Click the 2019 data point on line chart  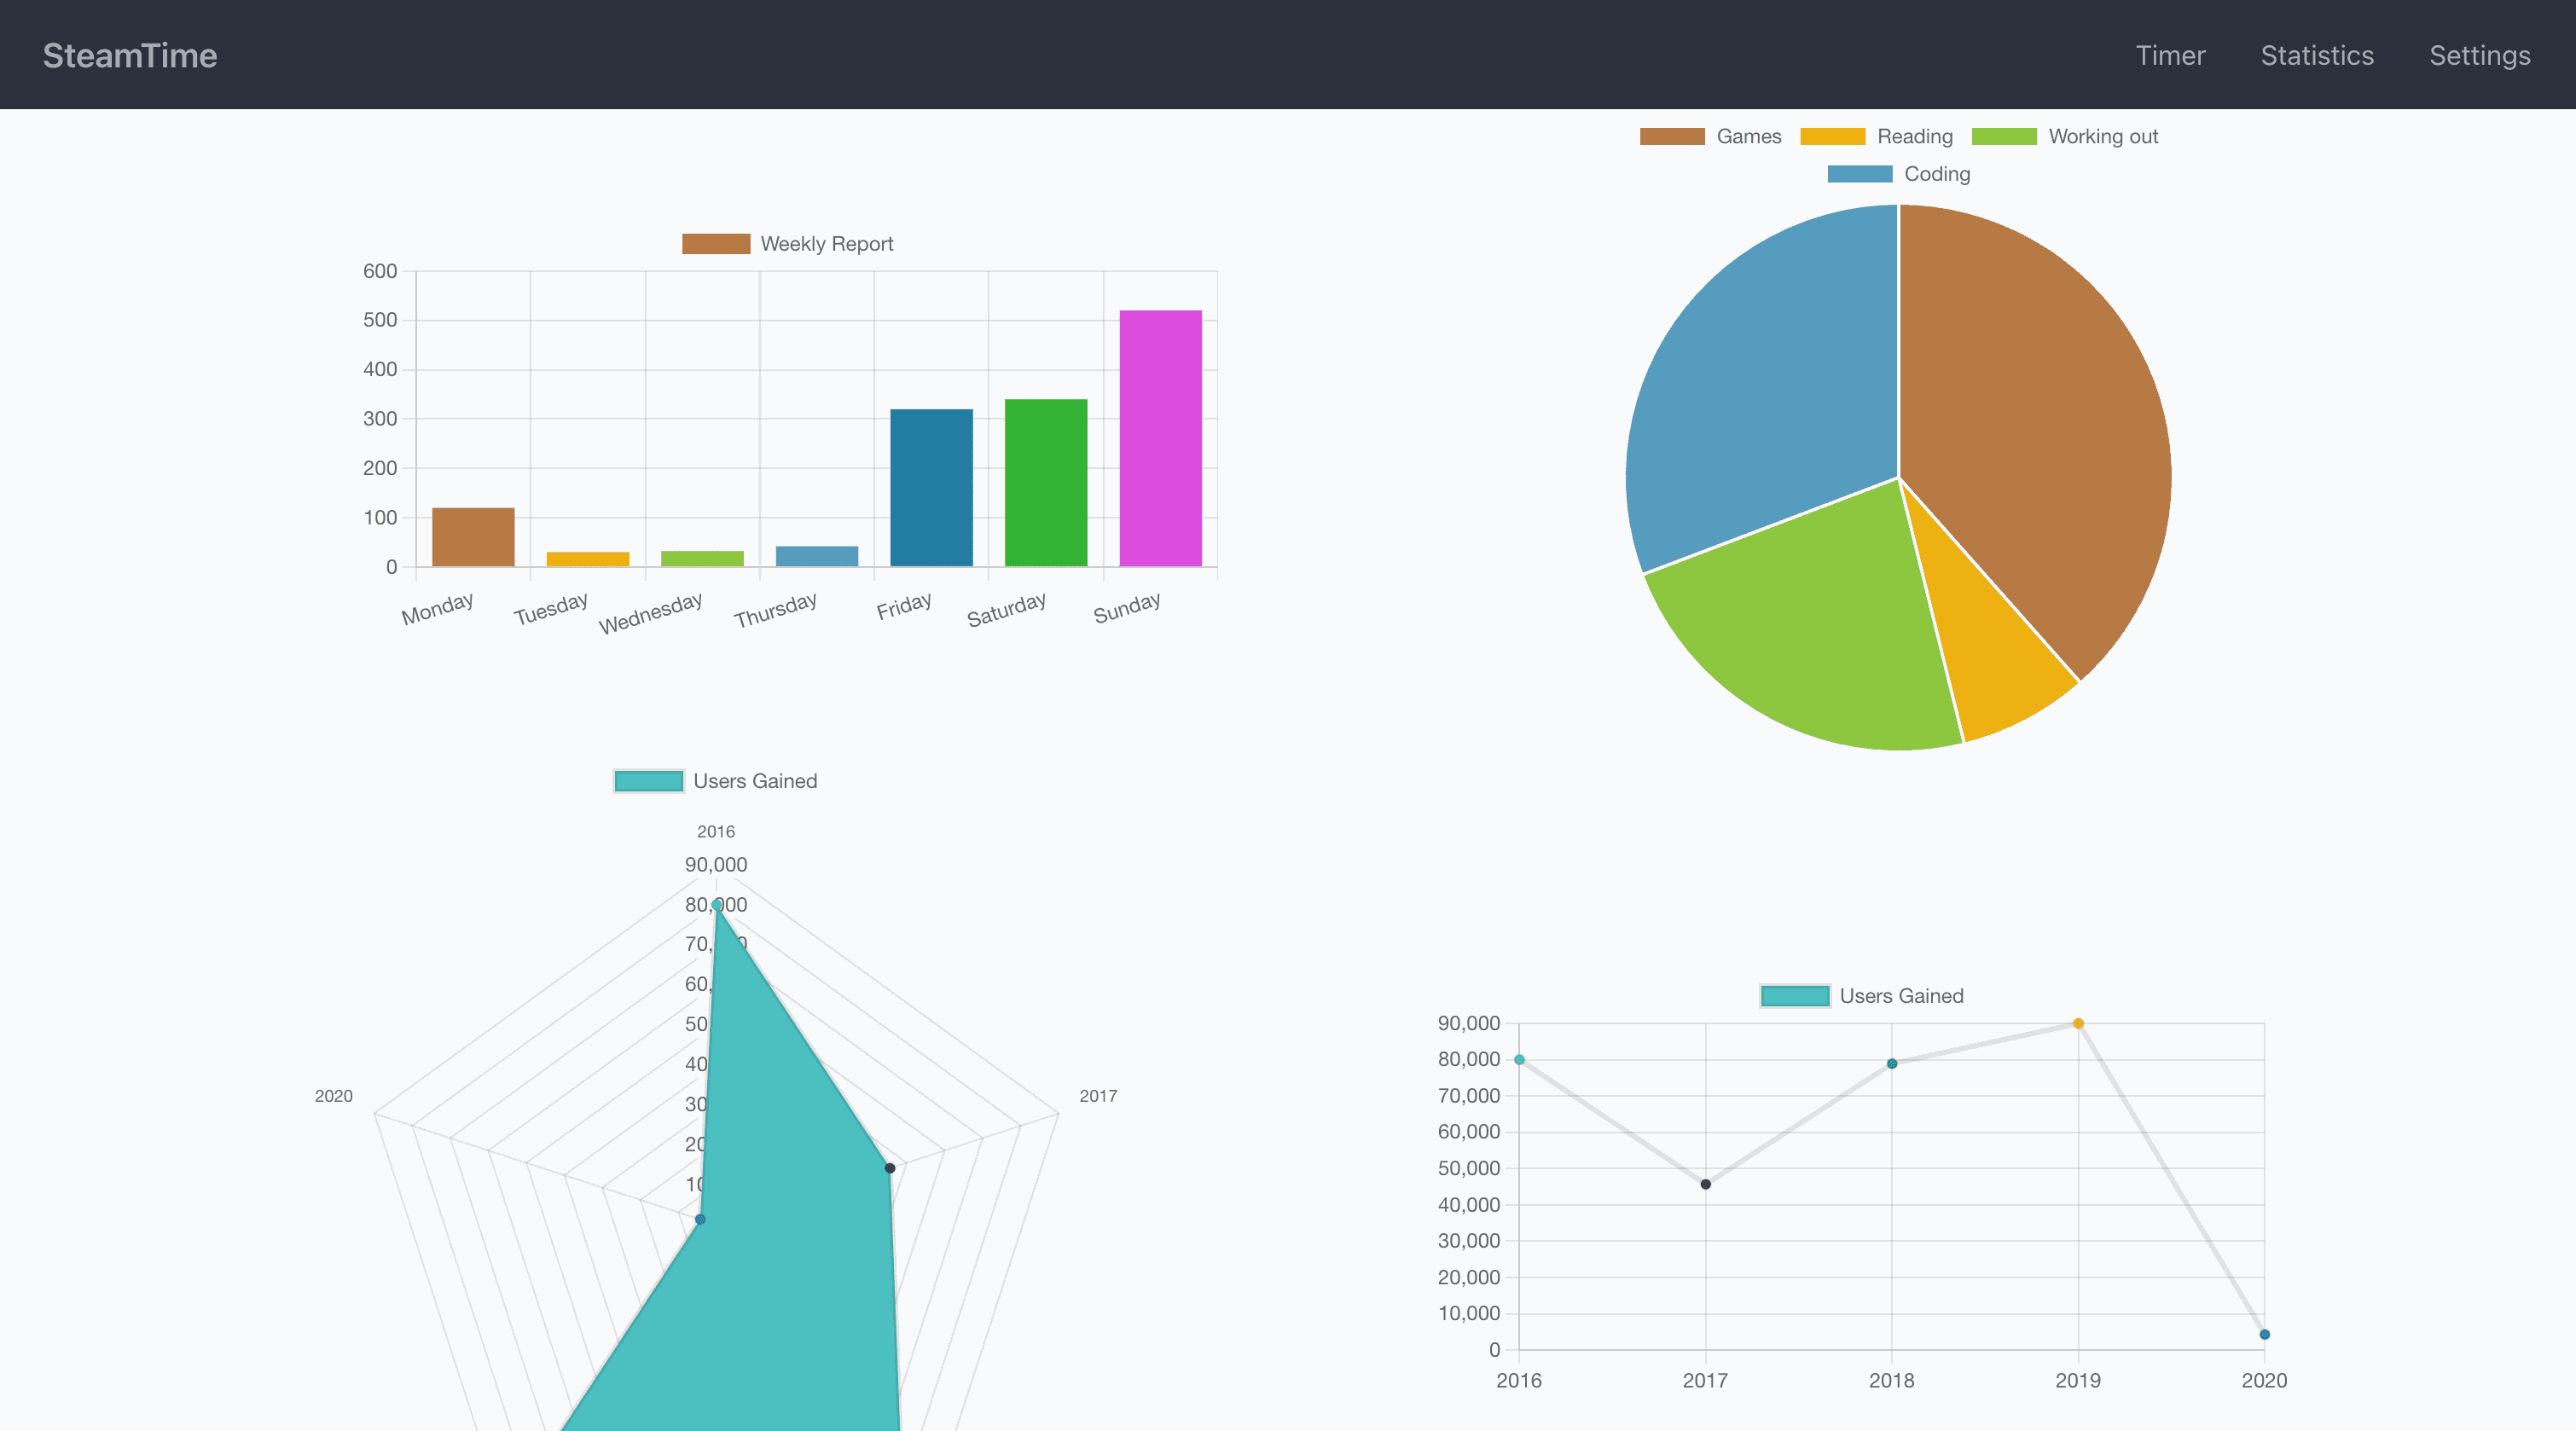click(x=2078, y=1023)
